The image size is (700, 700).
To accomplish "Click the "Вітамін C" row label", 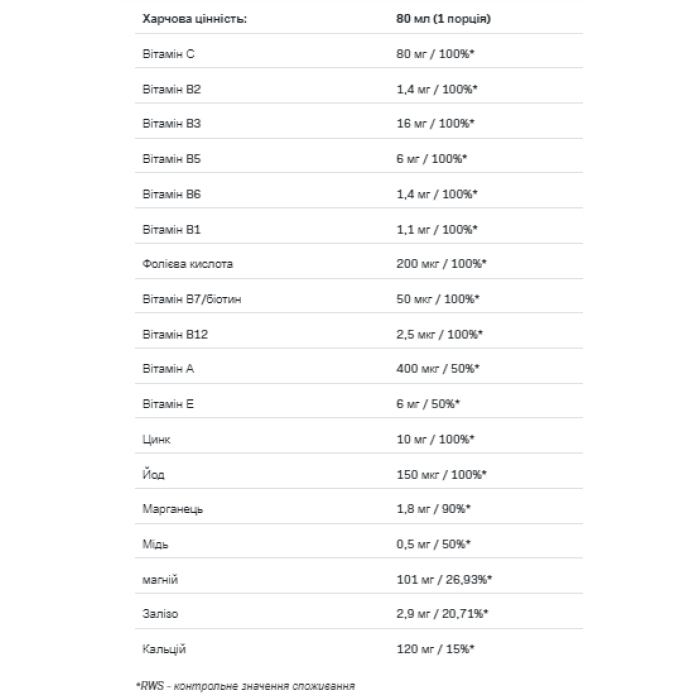I will 169,53.
